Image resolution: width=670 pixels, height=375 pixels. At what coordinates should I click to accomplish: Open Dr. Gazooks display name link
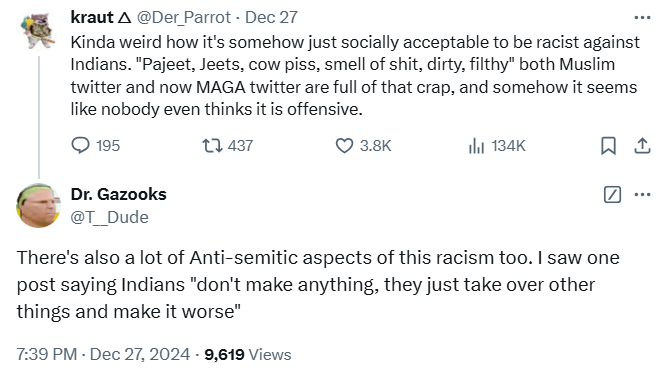(x=119, y=194)
